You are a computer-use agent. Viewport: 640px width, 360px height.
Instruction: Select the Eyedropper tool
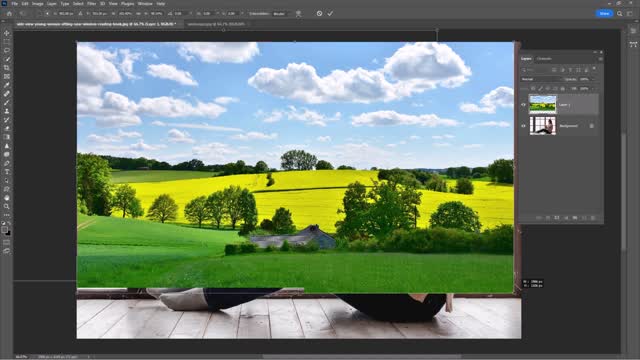[7, 85]
